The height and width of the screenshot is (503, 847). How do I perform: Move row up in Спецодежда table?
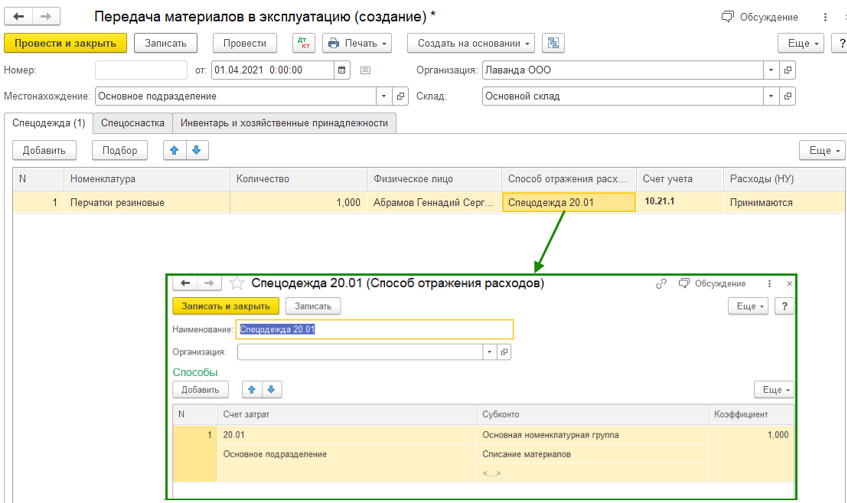175,150
